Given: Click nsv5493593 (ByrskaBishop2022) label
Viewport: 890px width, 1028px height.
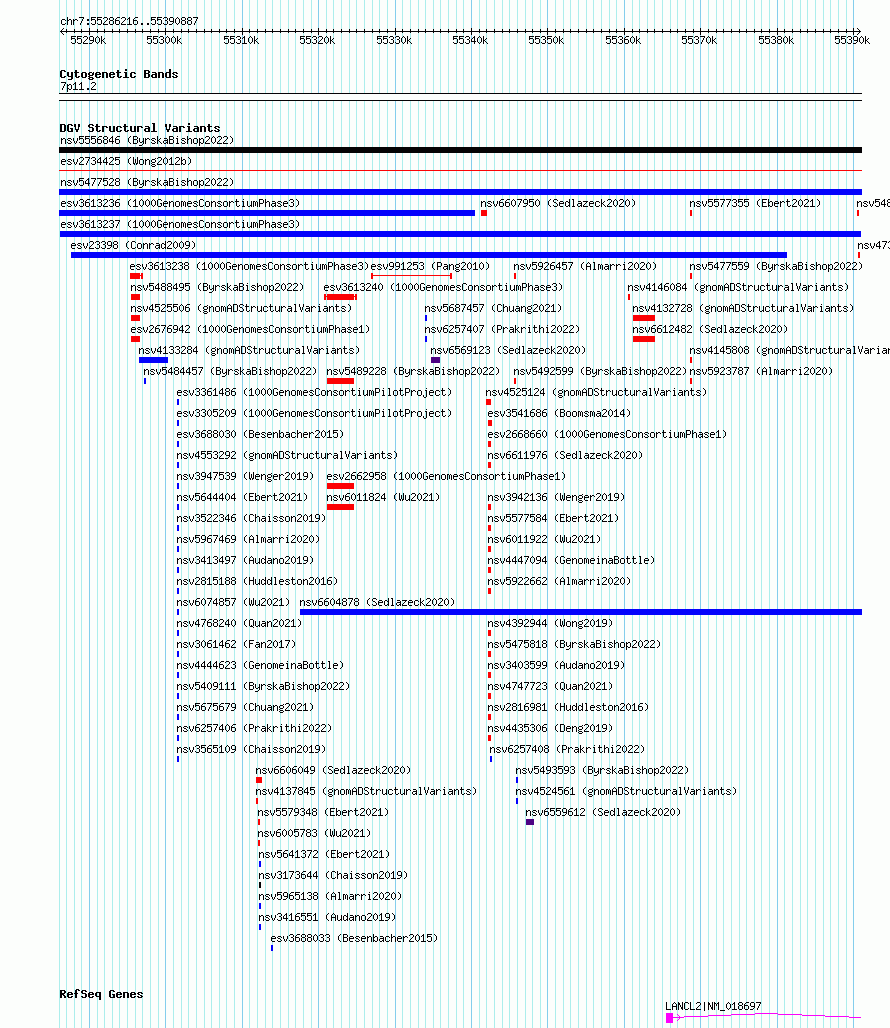Looking at the screenshot, I should click(602, 770).
